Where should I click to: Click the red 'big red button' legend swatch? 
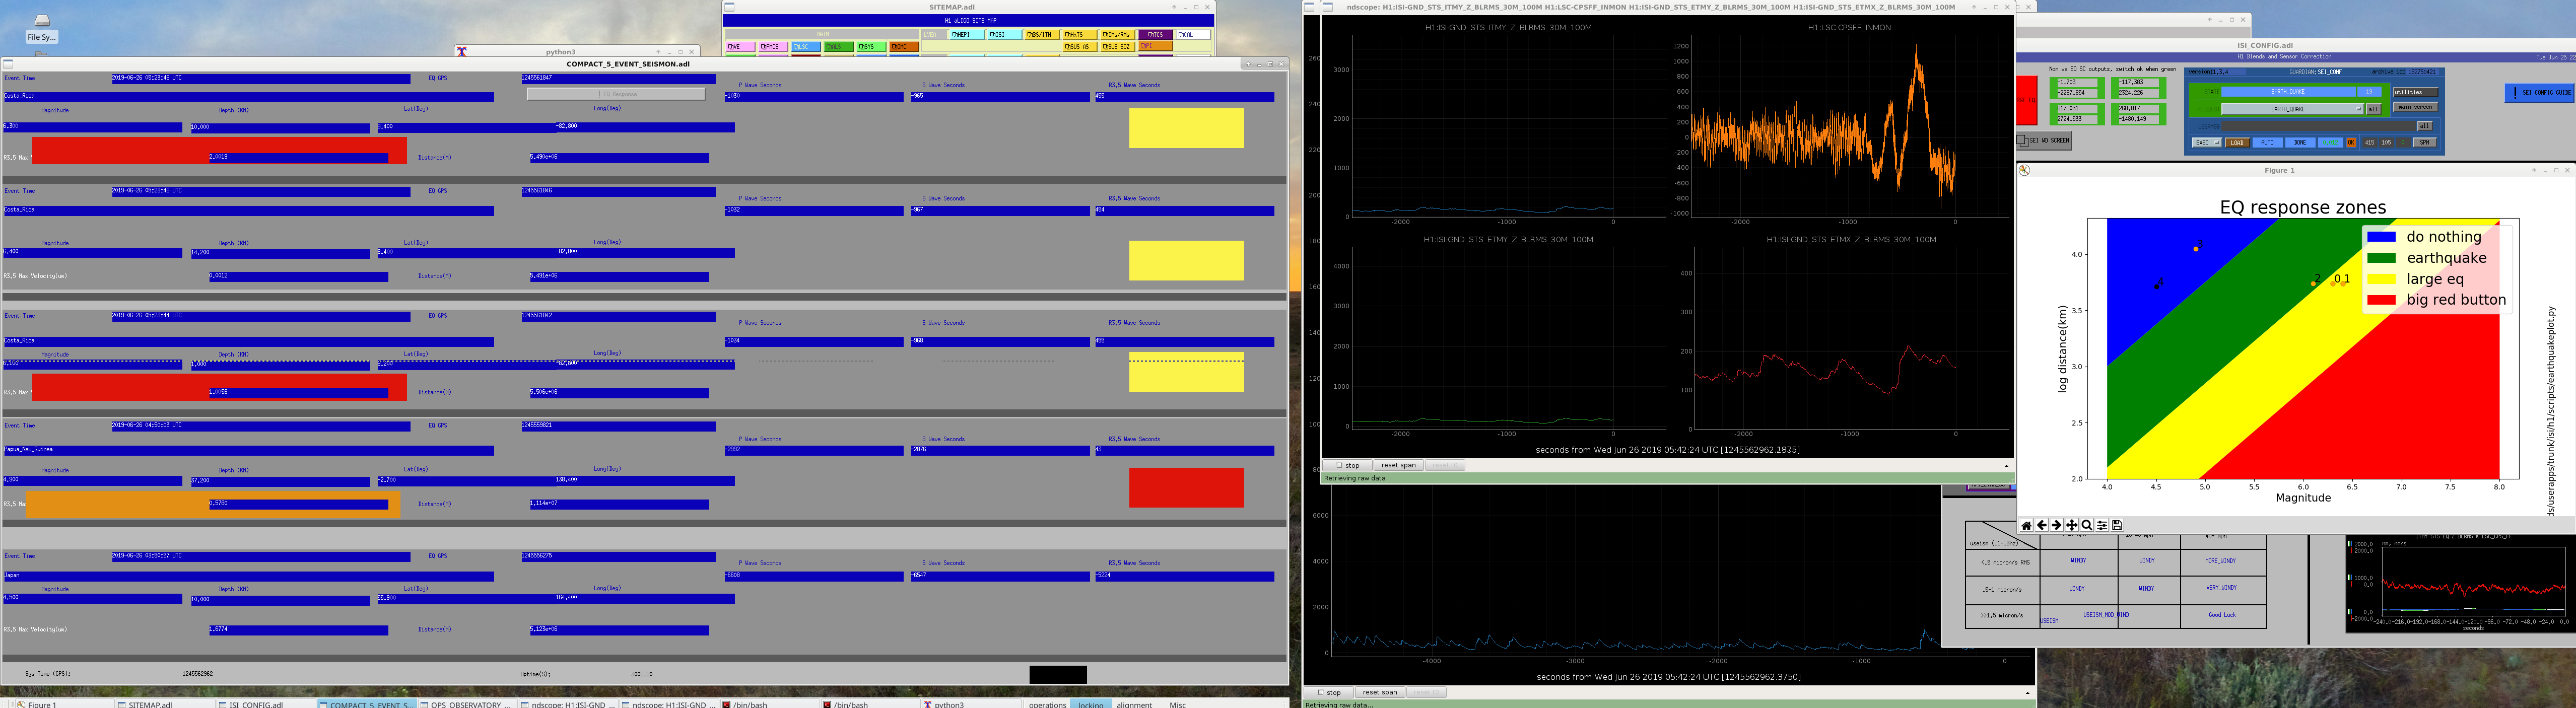pos(2381,300)
